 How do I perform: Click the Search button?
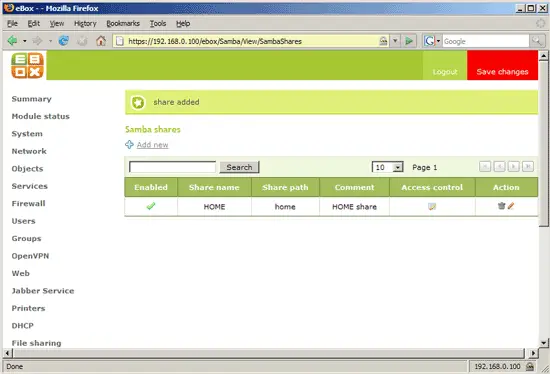239,167
